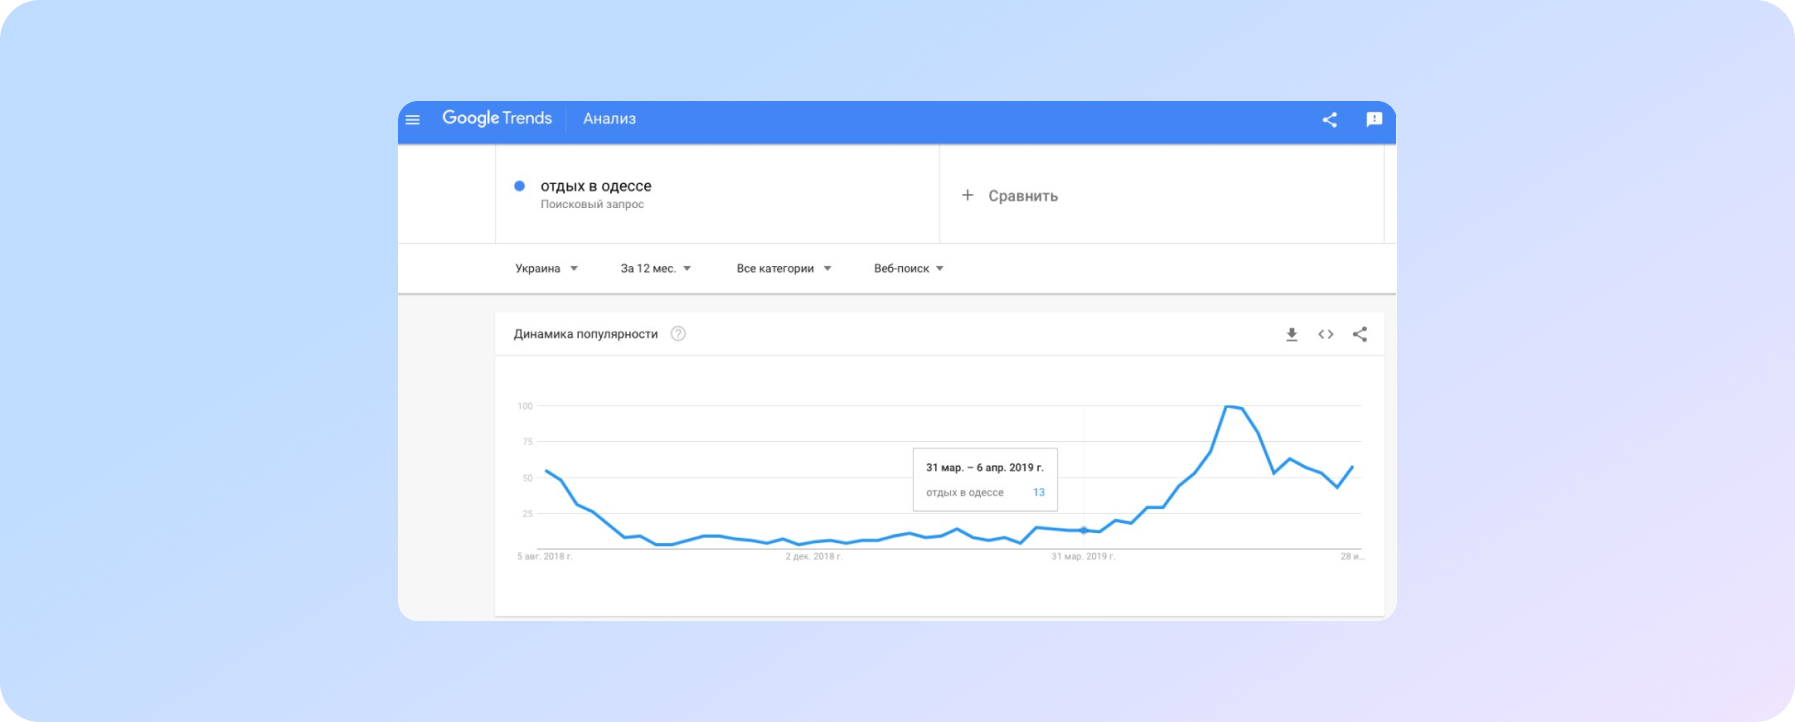
Task: Click the share icon in the header
Action: pyautogui.click(x=1329, y=119)
